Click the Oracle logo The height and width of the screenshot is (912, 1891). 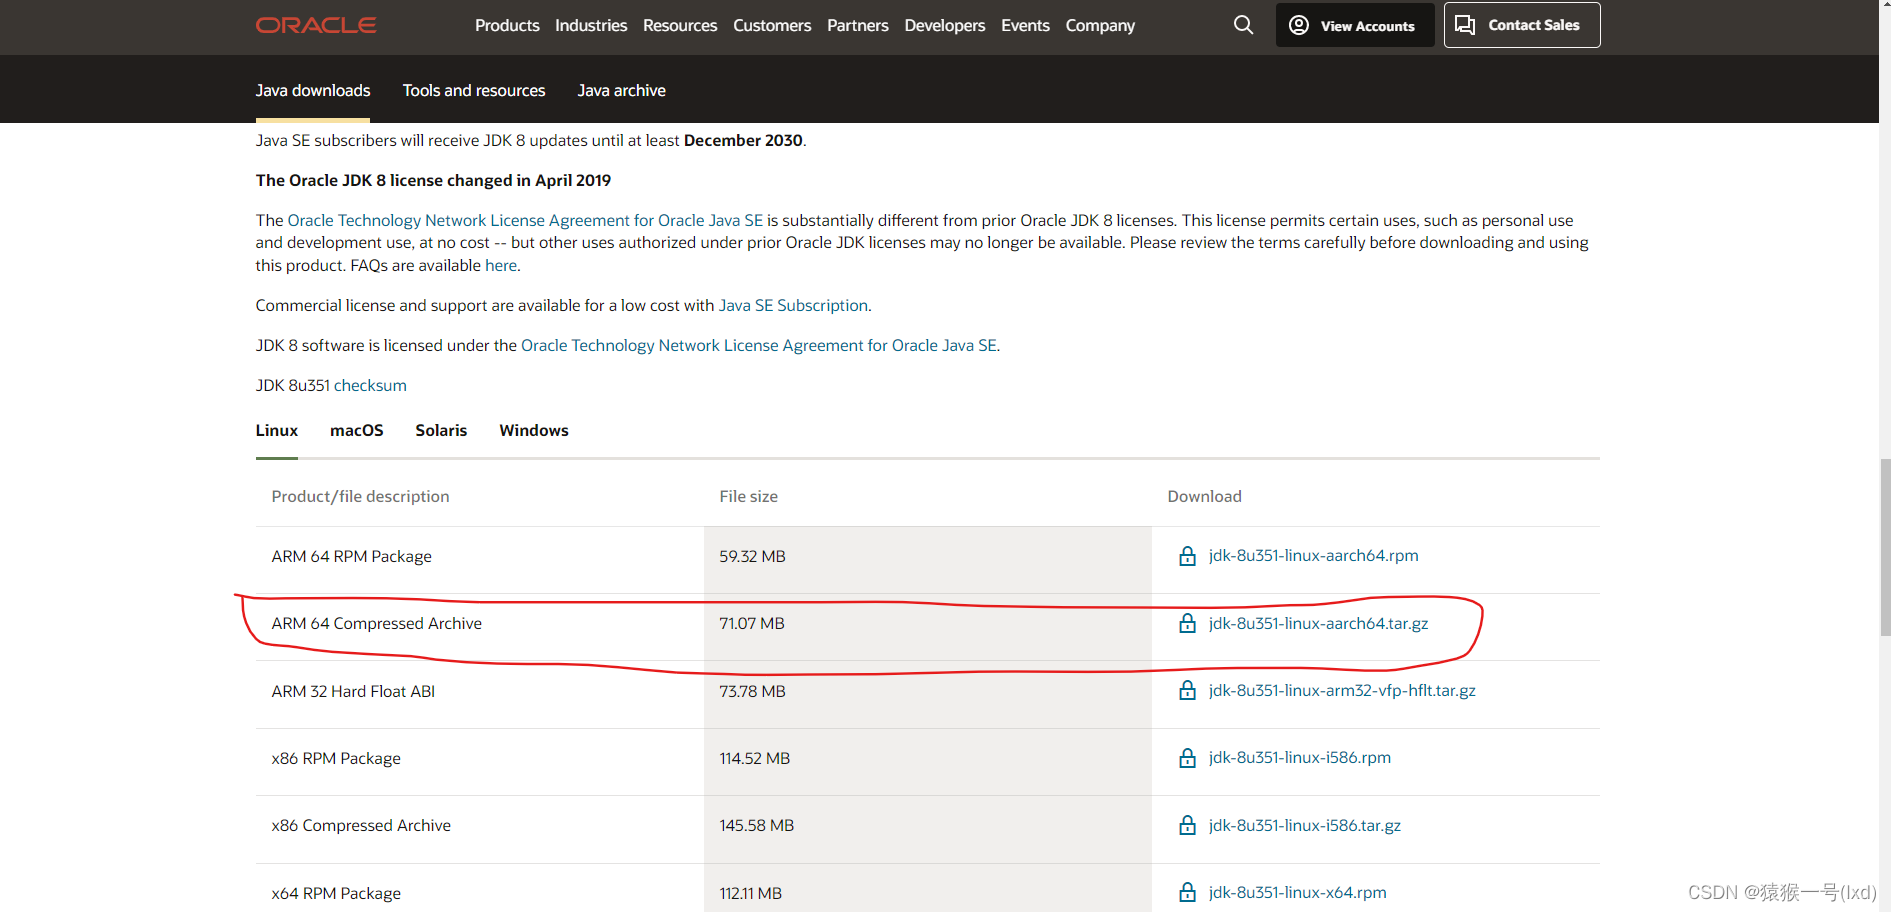tap(315, 25)
